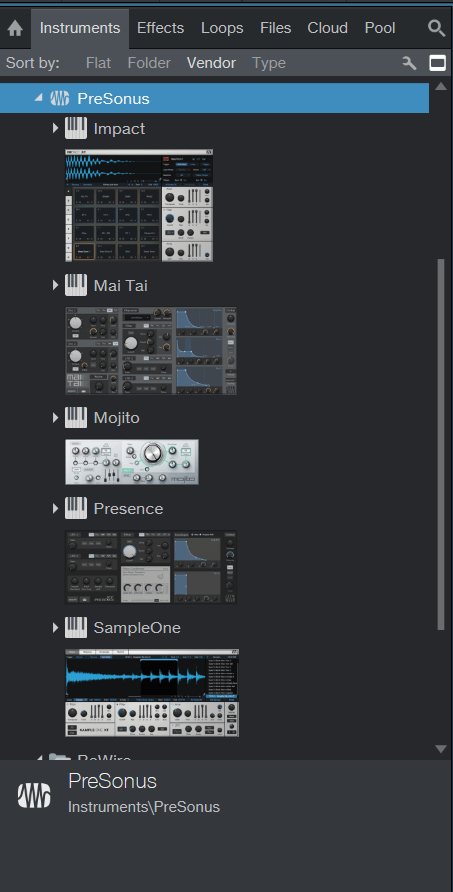Image resolution: width=453 pixels, height=892 pixels.
Task: Select the Mai Tai tree item label
Action: pos(121,286)
